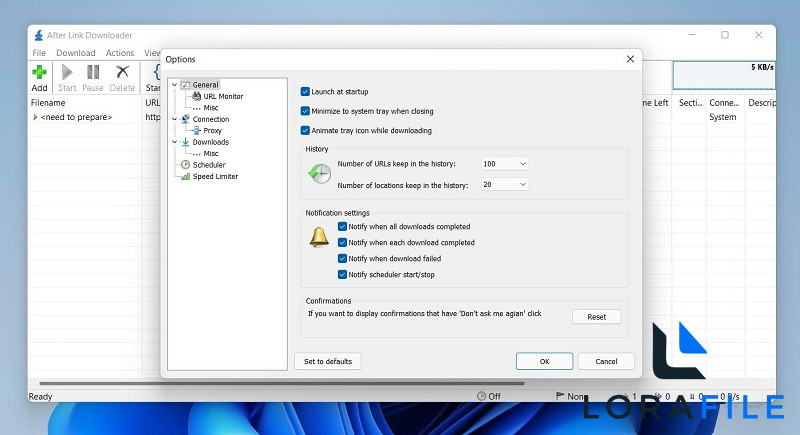Confirm options with OK button
Viewport: 800px width, 435px height.
[x=544, y=361]
